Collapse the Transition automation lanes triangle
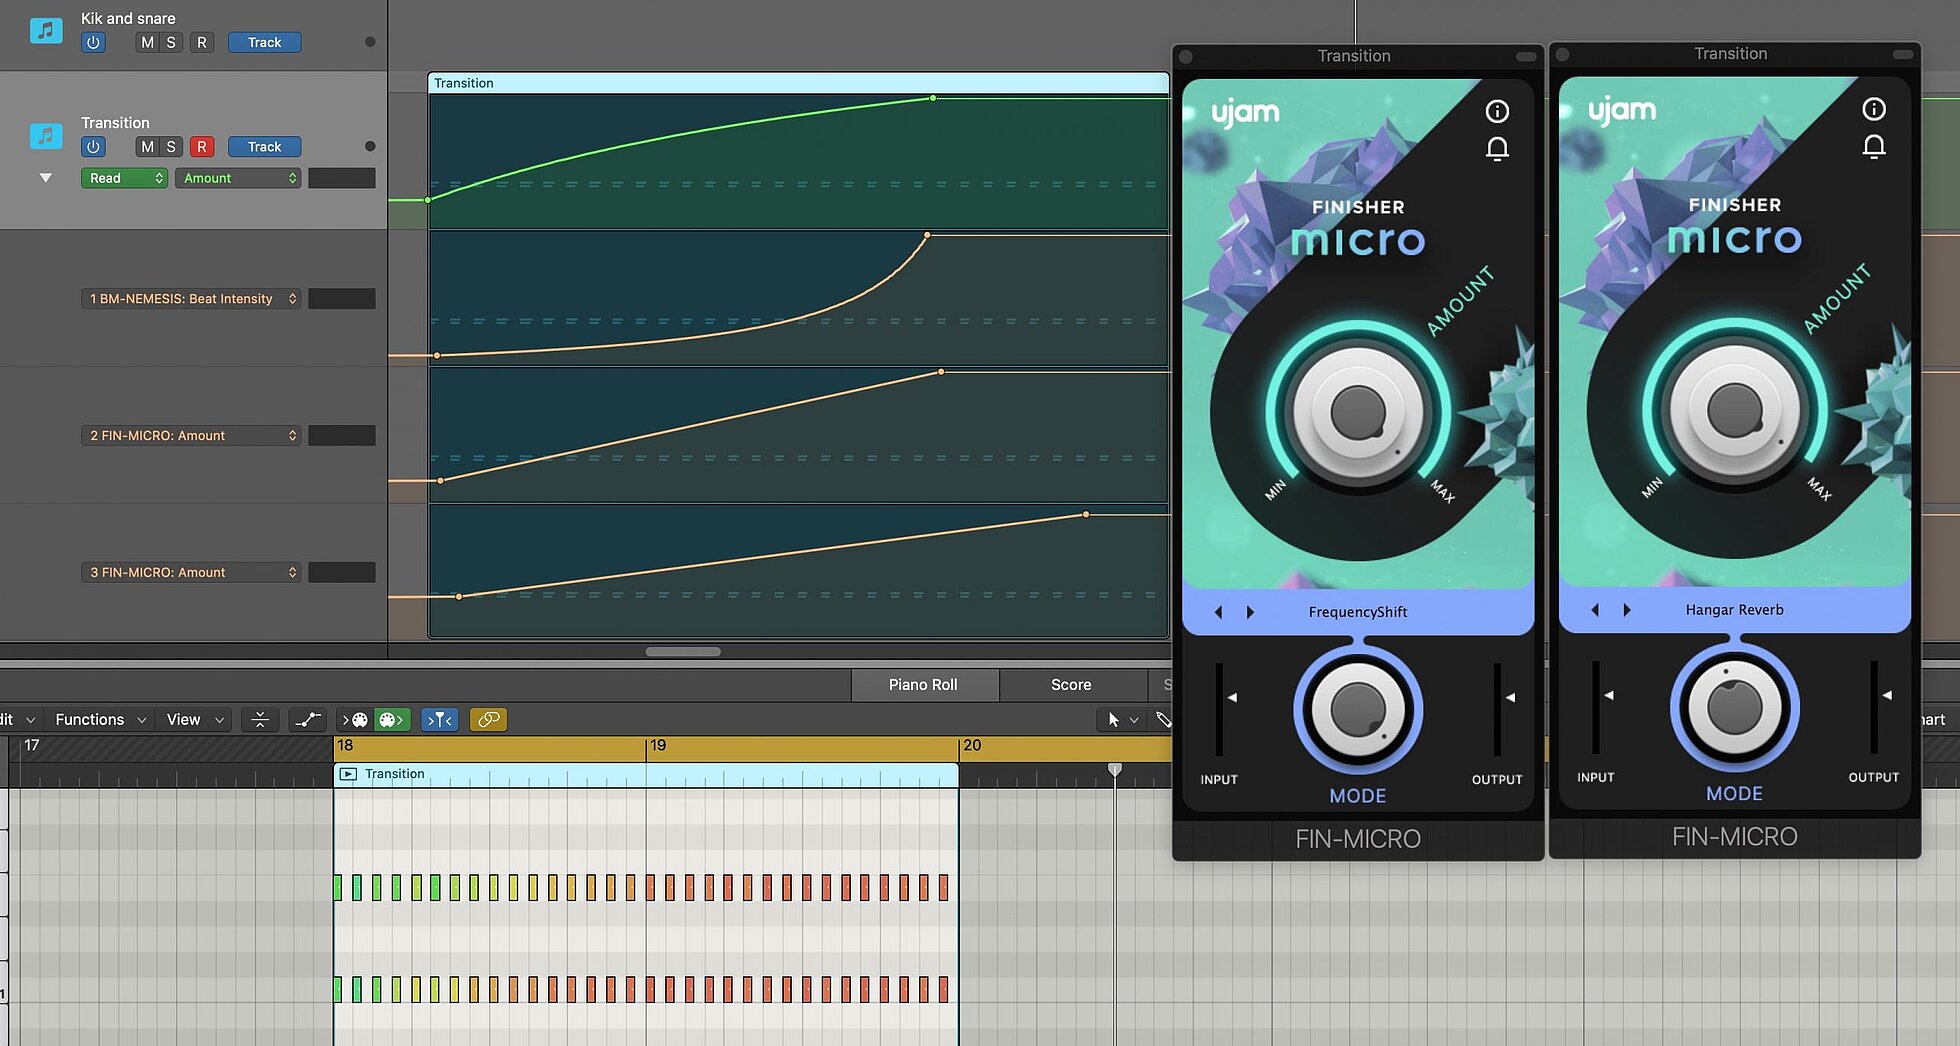 (x=45, y=177)
